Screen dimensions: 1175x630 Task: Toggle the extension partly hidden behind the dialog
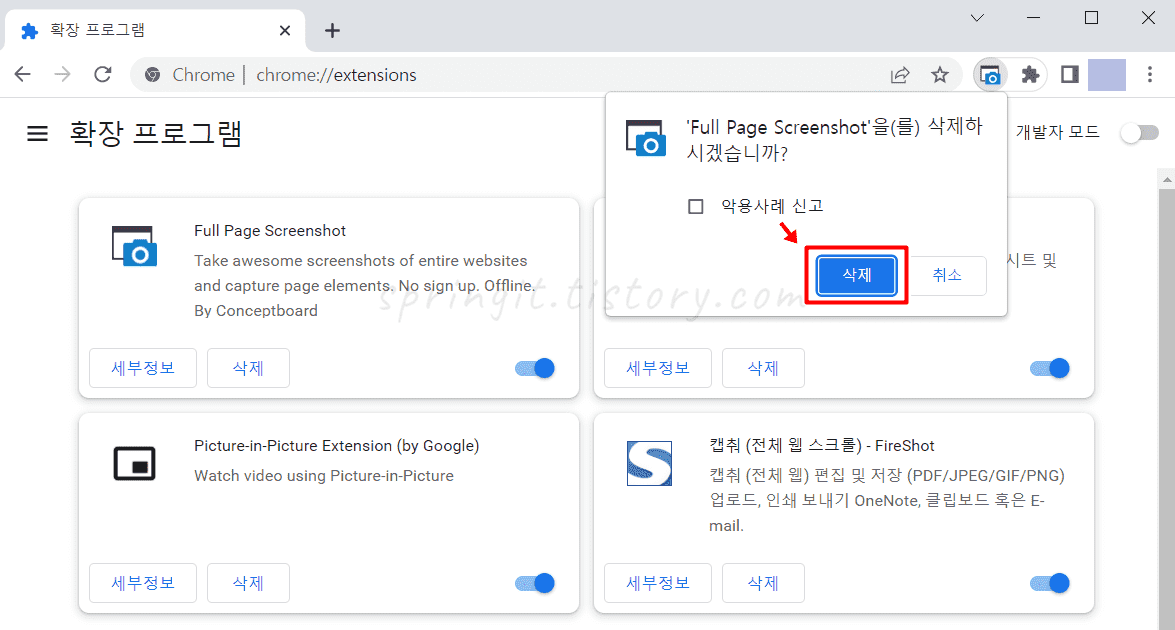1050,368
